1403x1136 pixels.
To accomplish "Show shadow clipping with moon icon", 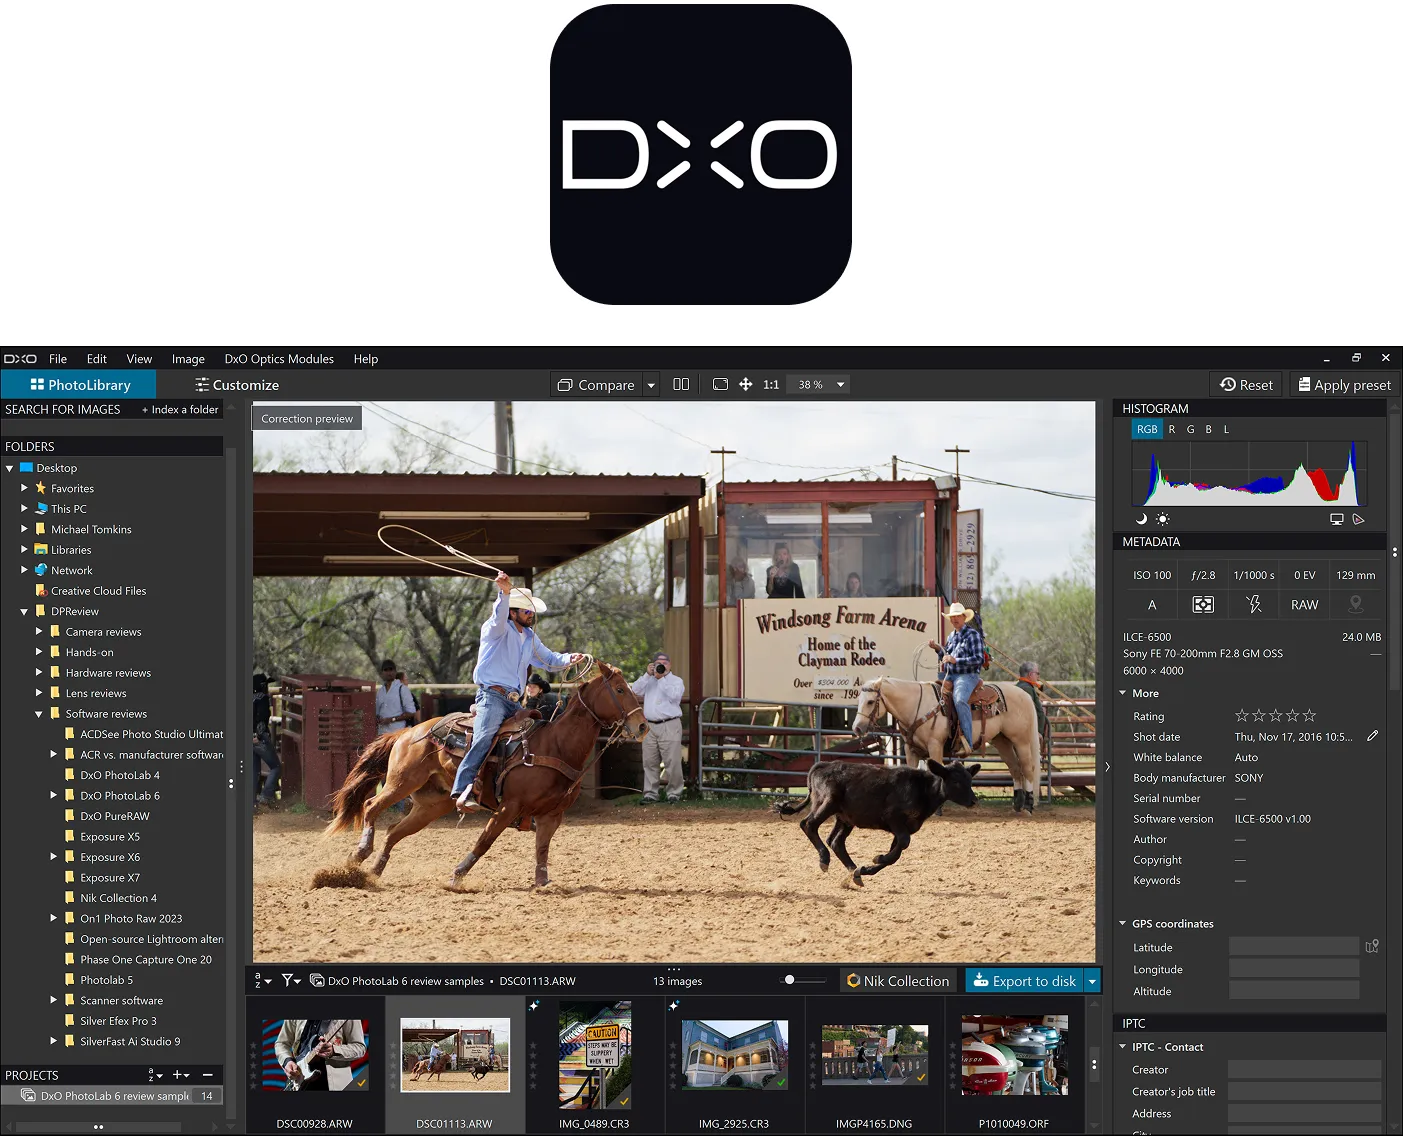I will [x=1141, y=519].
